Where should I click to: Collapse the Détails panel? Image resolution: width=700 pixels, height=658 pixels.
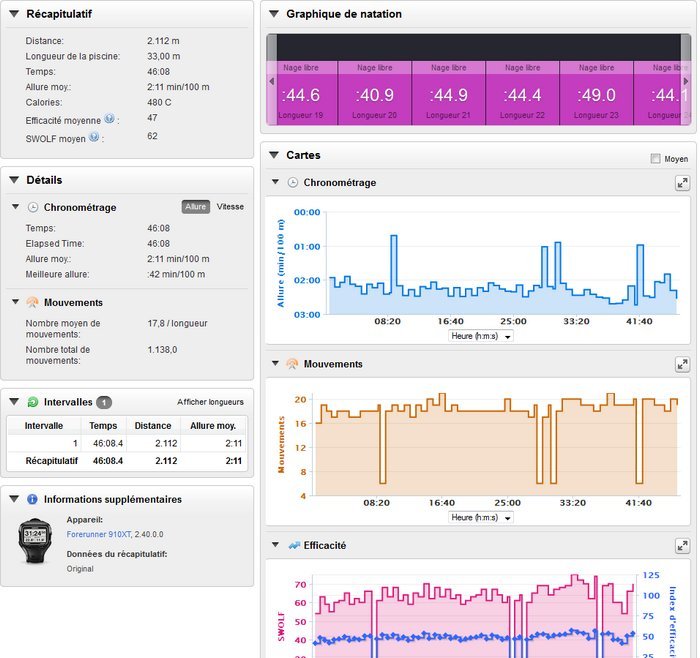[x=14, y=180]
